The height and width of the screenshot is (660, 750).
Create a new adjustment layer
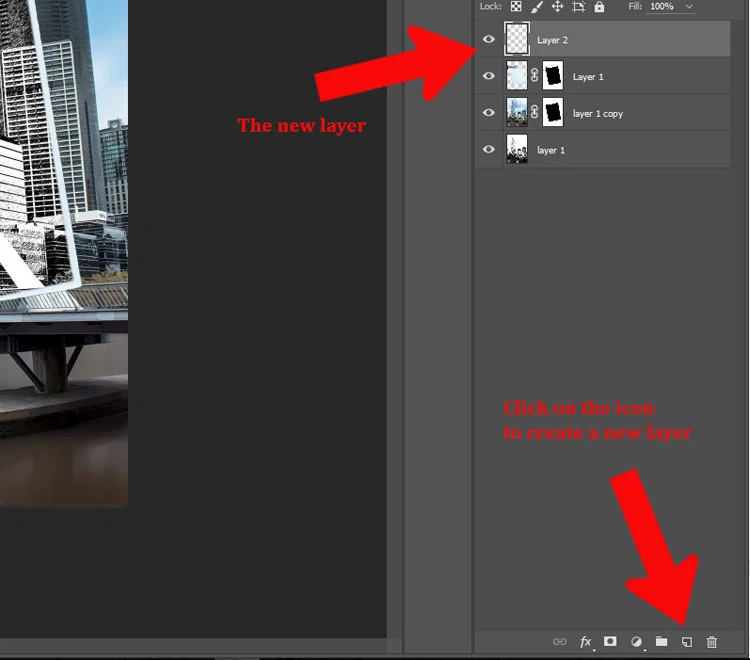tap(636, 642)
